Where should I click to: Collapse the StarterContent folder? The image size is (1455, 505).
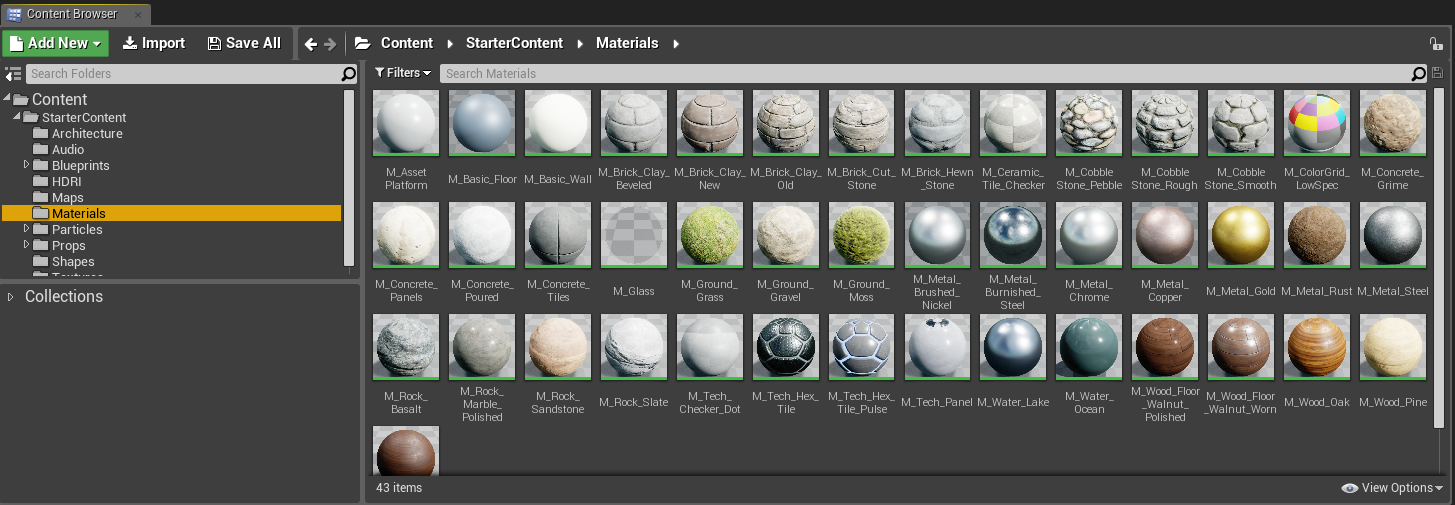(x=17, y=117)
